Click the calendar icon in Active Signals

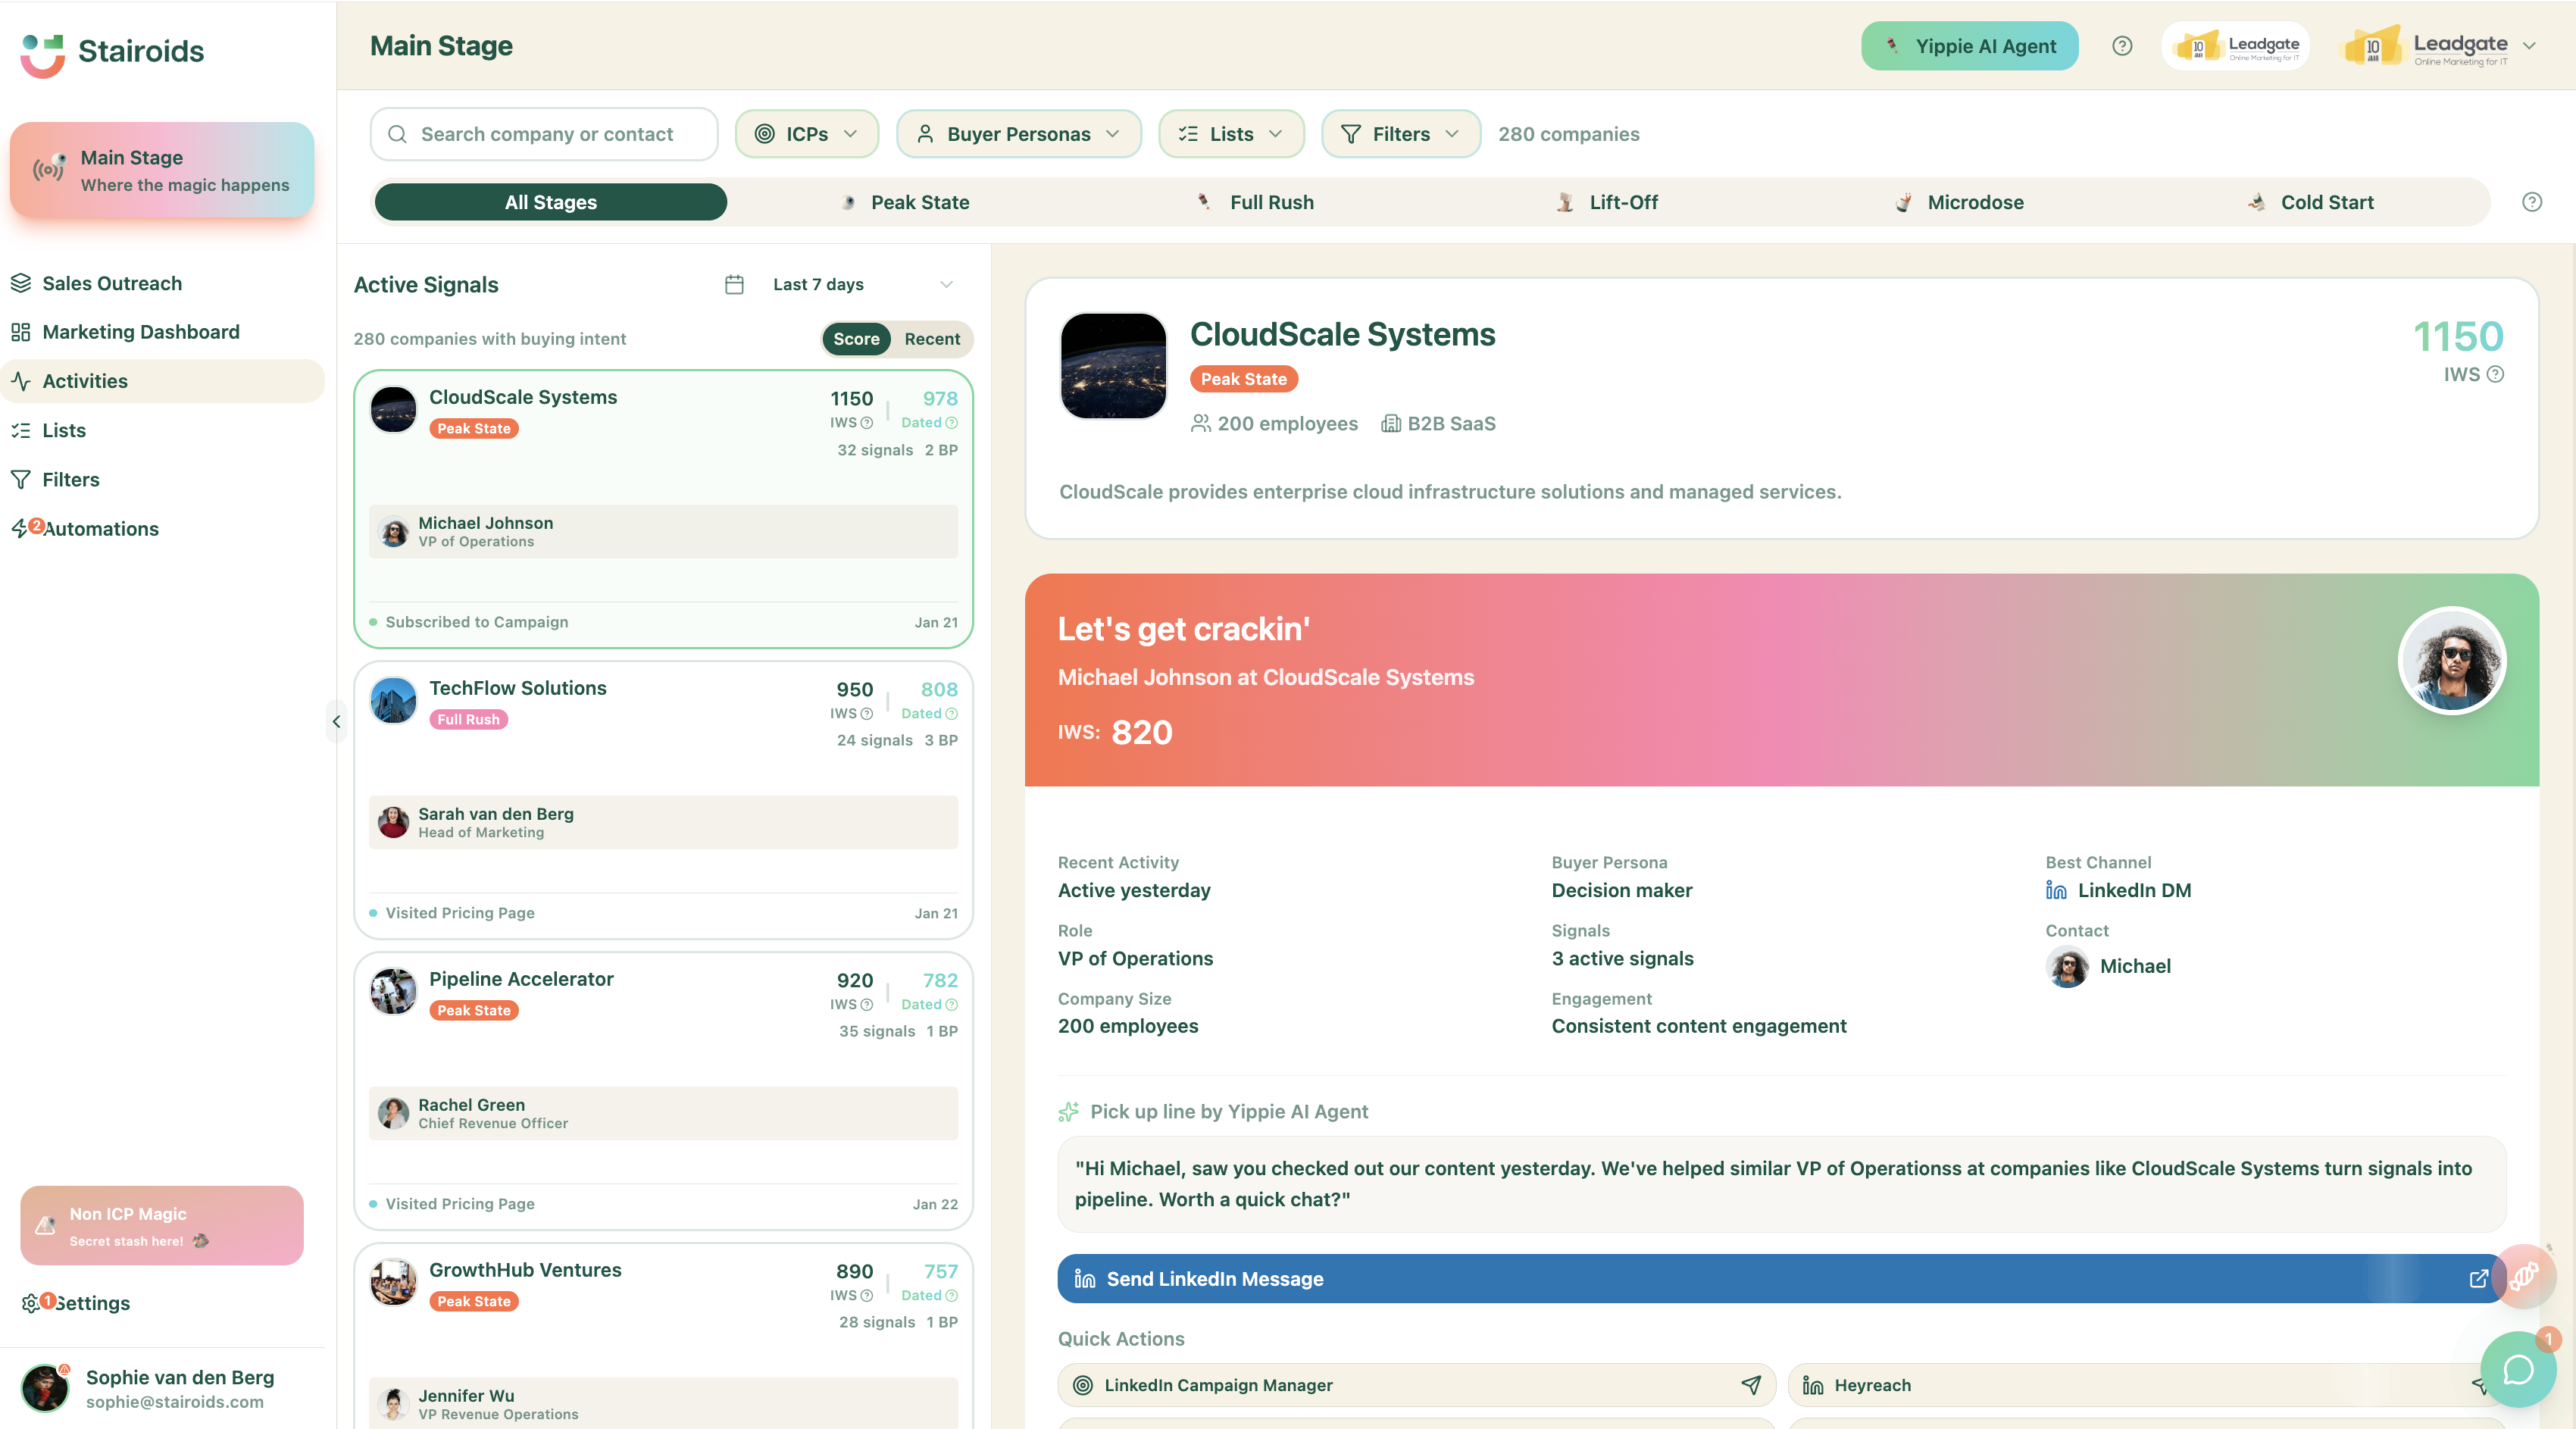(x=734, y=285)
